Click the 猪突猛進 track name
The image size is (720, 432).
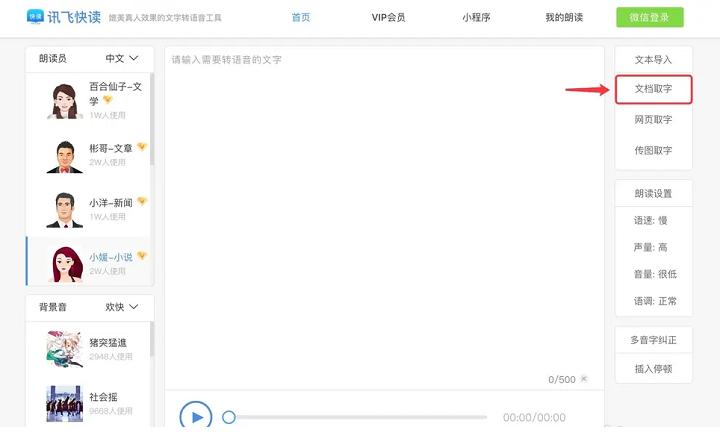coord(108,342)
